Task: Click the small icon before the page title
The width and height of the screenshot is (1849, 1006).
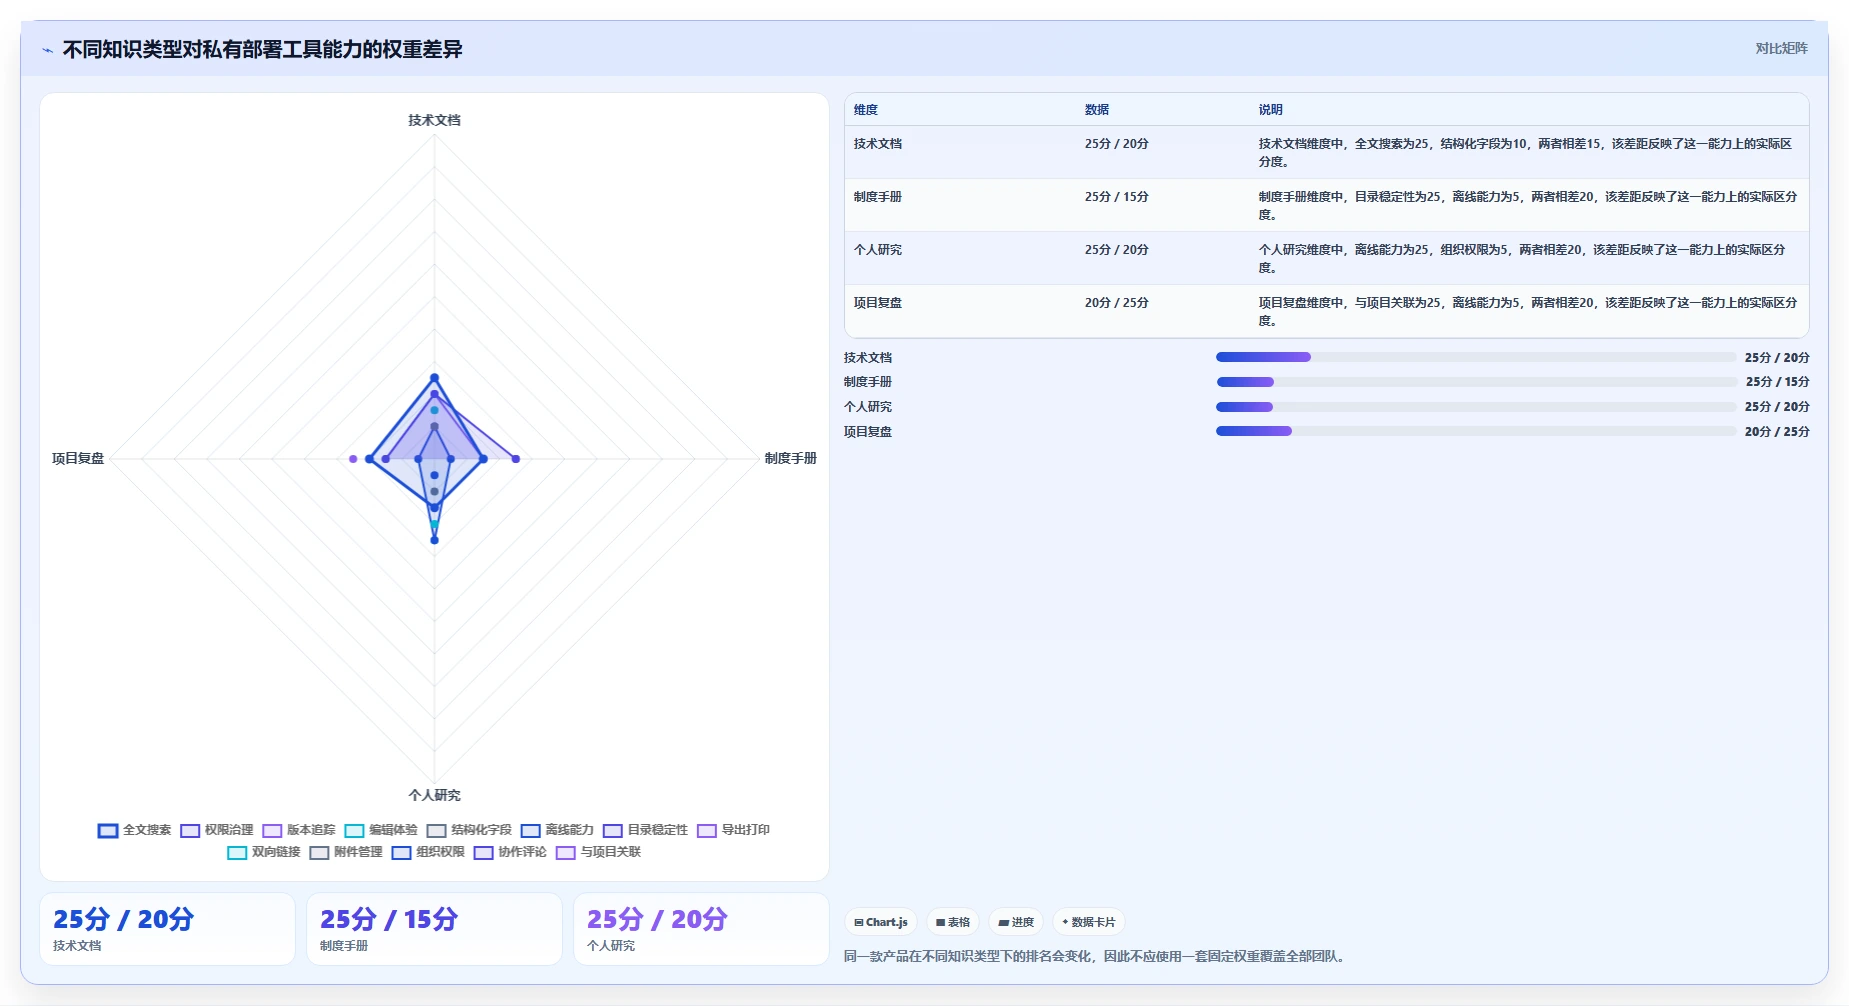Action: (x=47, y=50)
